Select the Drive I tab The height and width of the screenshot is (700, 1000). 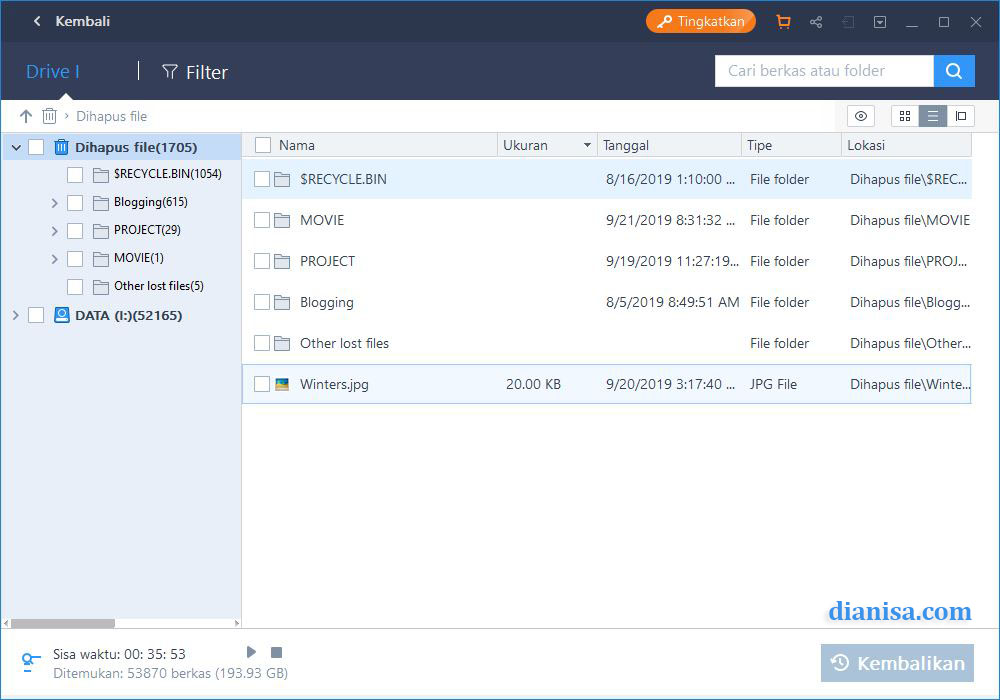(53, 72)
